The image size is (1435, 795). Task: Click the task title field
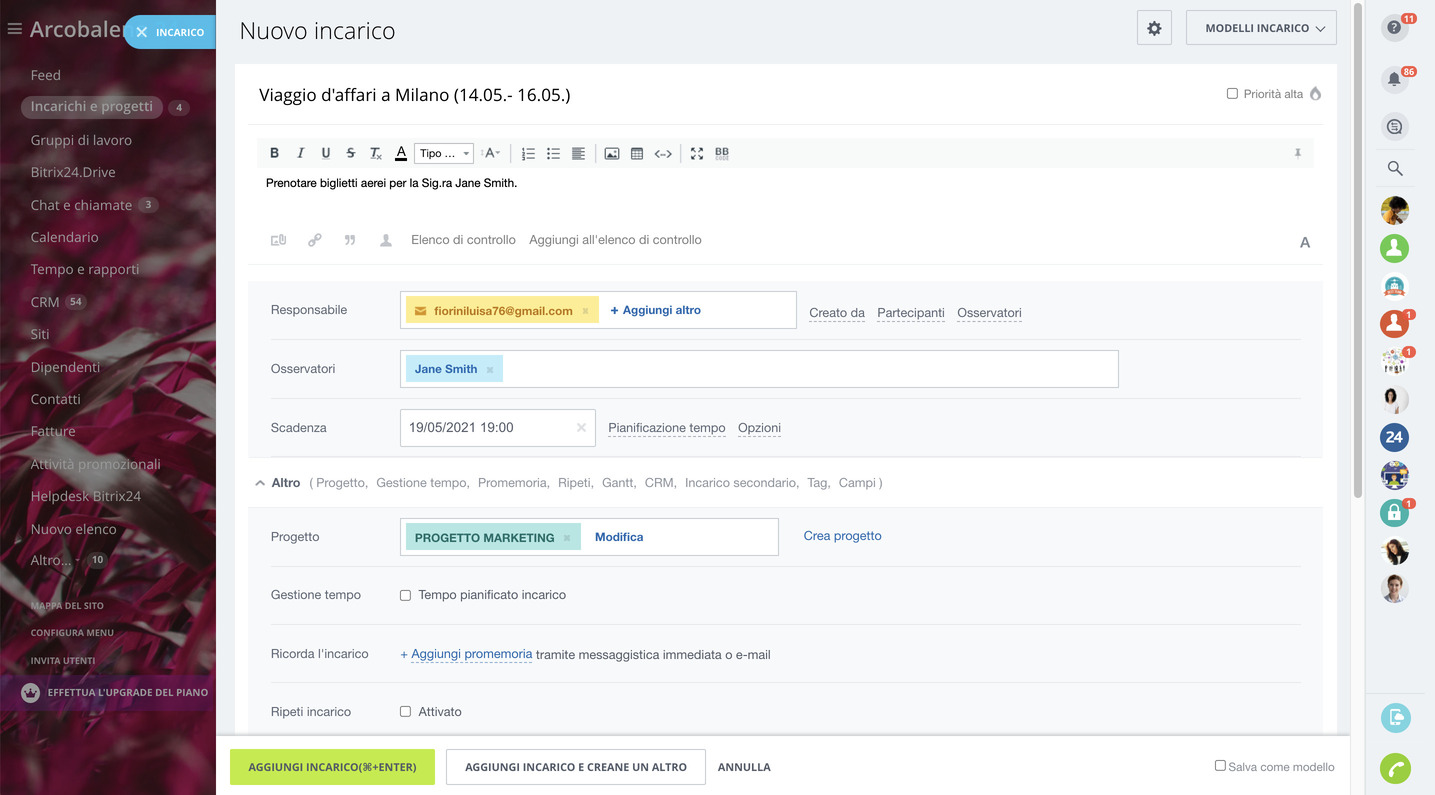coord(730,95)
